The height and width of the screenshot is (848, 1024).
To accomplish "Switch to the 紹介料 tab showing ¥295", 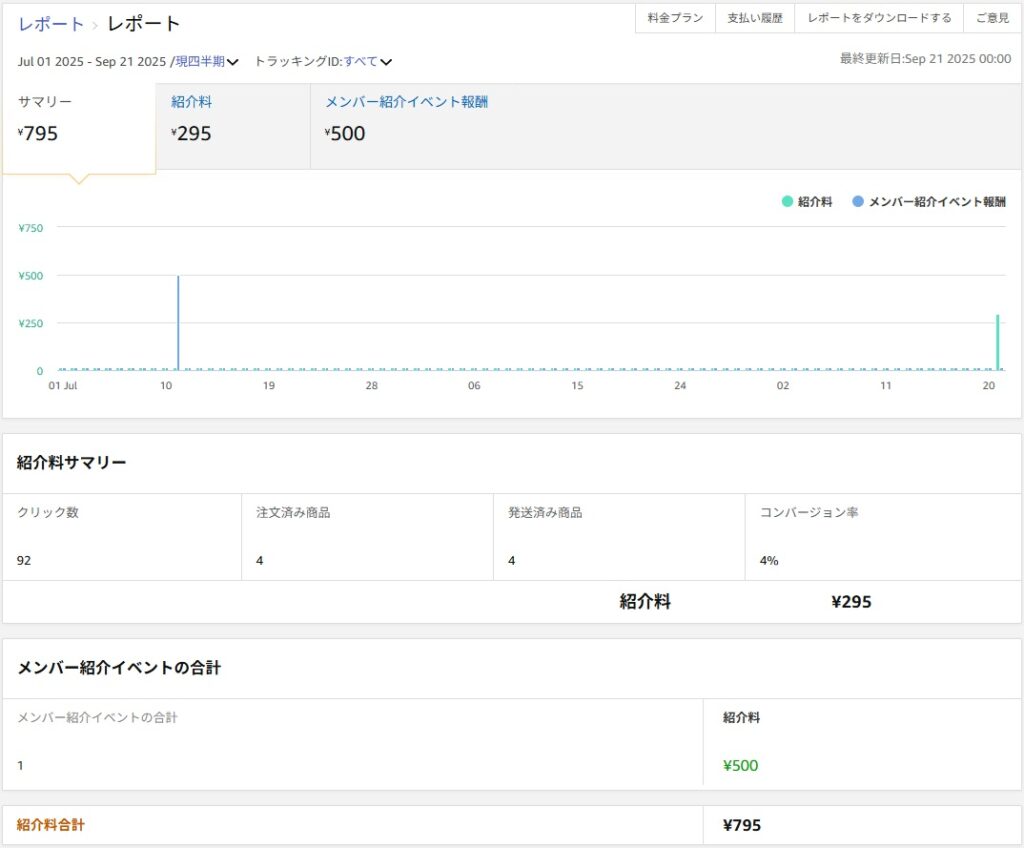I will point(232,119).
